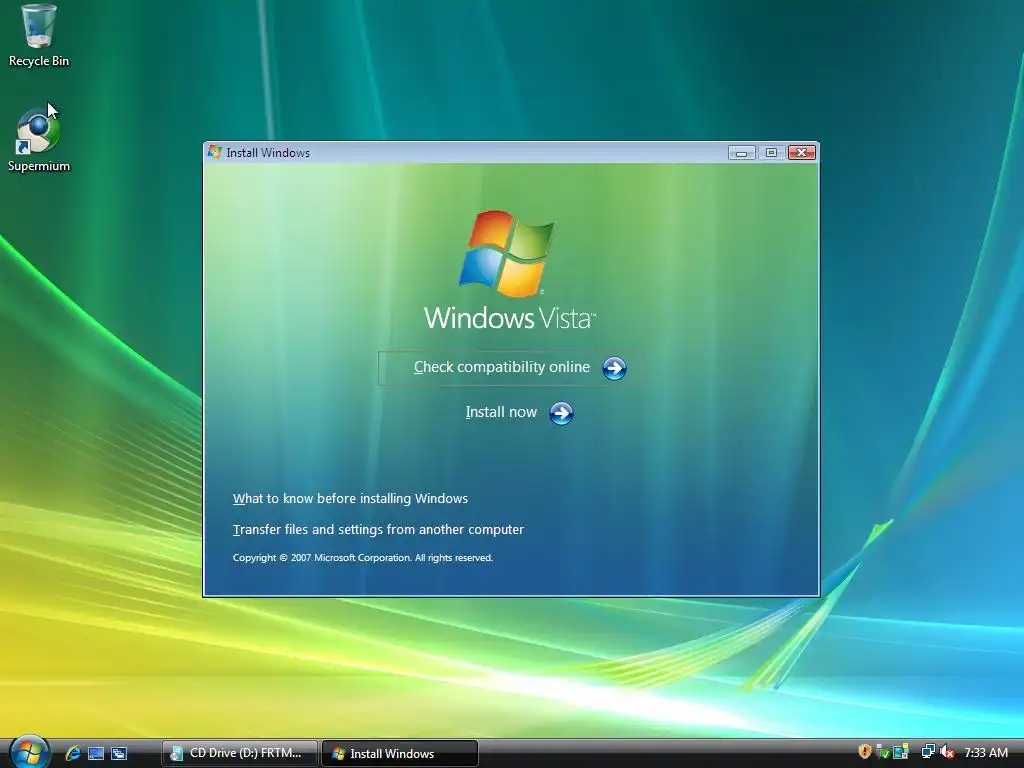This screenshot has height=768, width=1024.
Task: Click the colorful squares tray icon right of the green check
Action: (901, 752)
